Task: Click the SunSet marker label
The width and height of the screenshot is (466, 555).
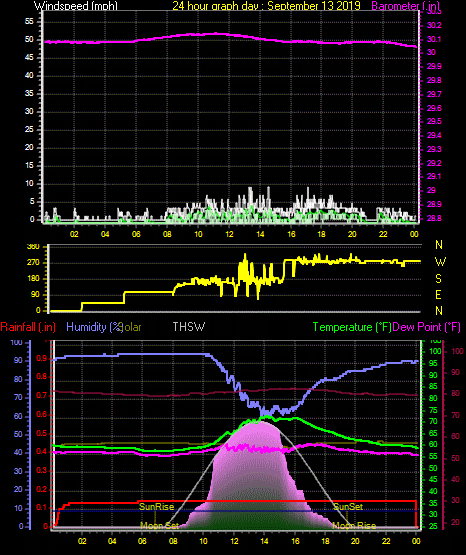Action: [x=348, y=507]
